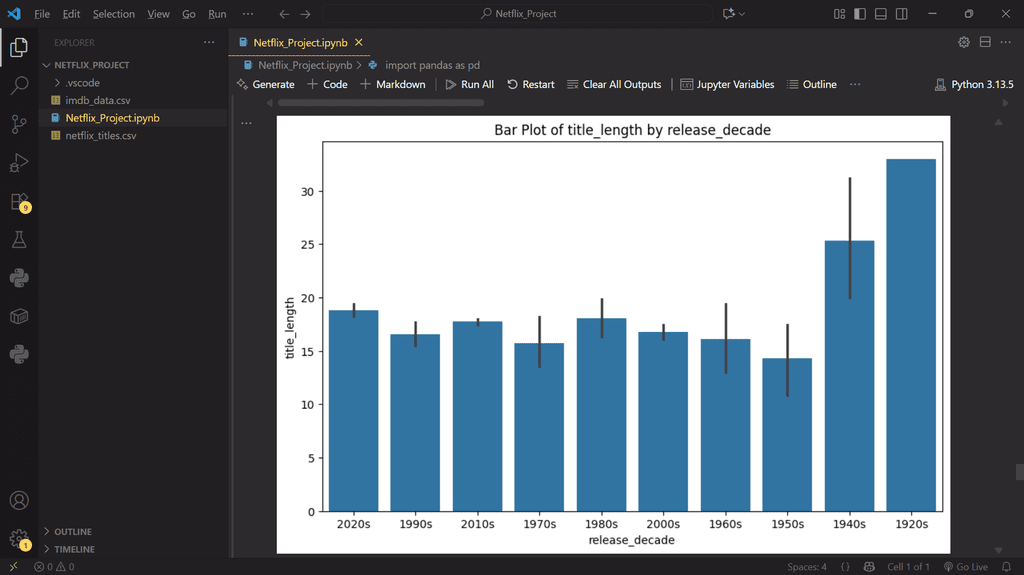This screenshot has height=575, width=1024.
Task: Click the horizontal scrollbar above the plot
Action: [380, 102]
